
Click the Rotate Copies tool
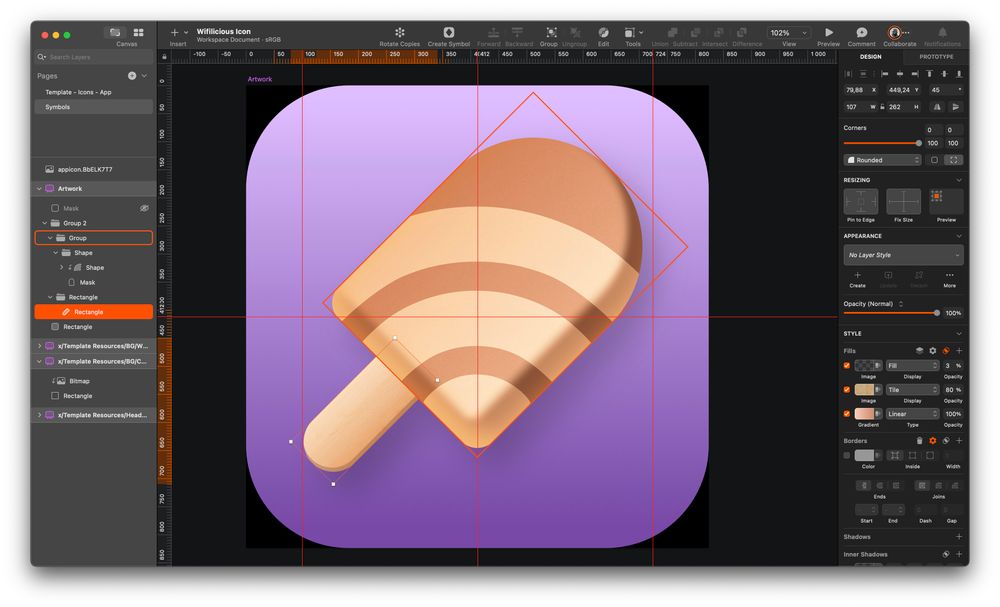tap(400, 33)
